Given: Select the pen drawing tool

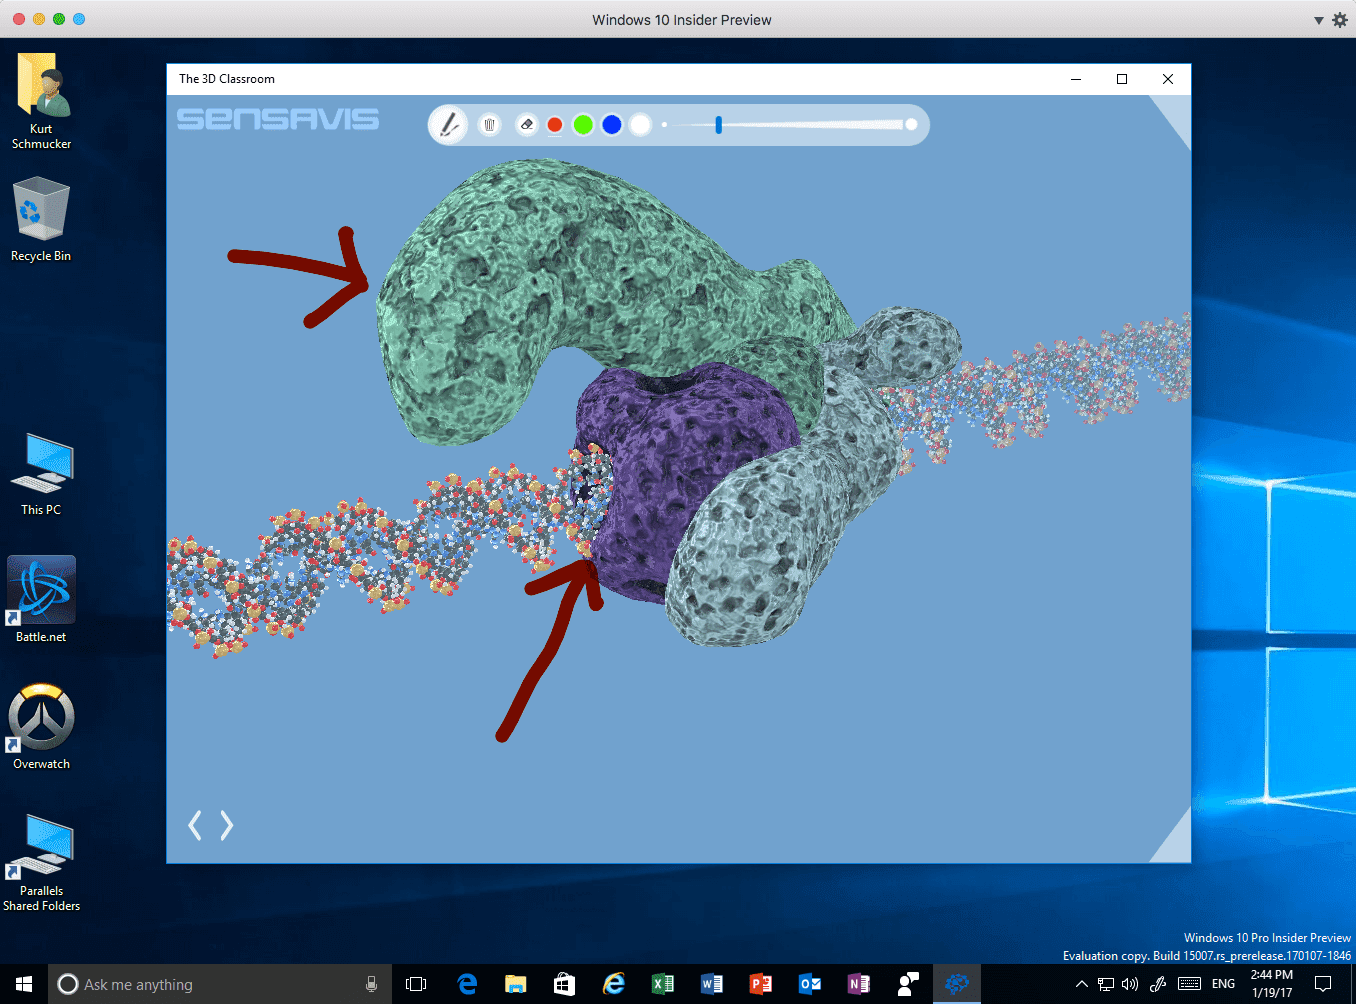Looking at the screenshot, I should (448, 125).
